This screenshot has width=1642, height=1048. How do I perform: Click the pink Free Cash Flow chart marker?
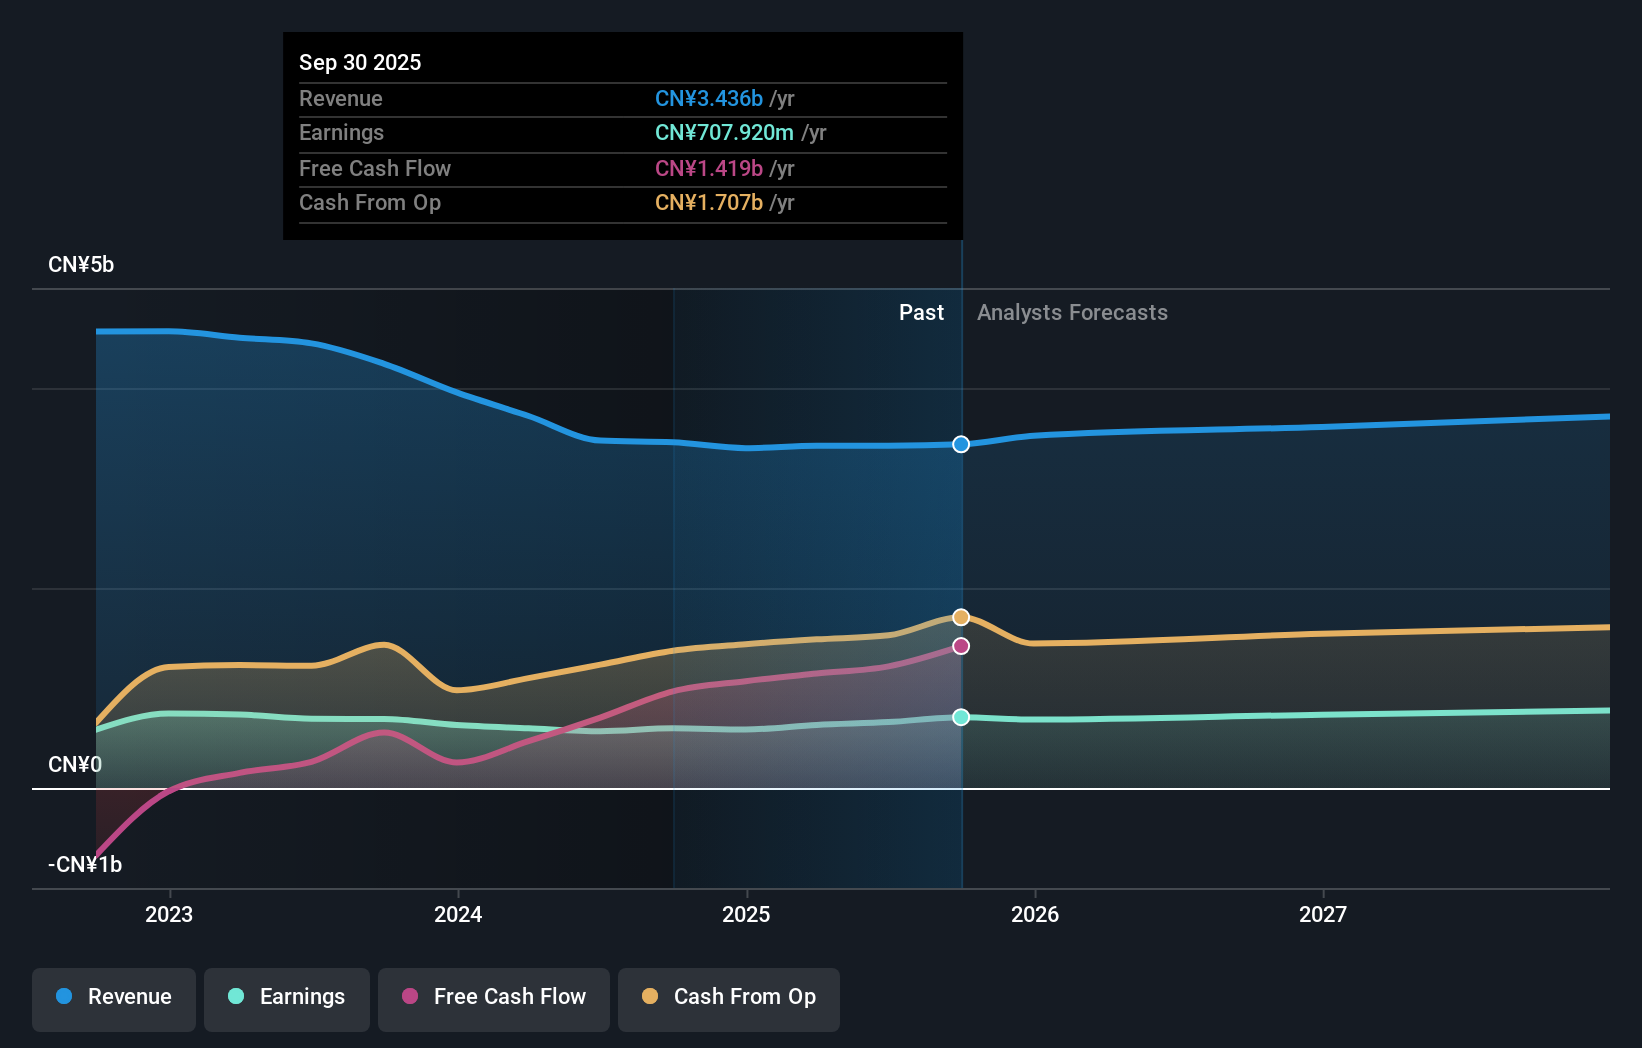pos(960,646)
